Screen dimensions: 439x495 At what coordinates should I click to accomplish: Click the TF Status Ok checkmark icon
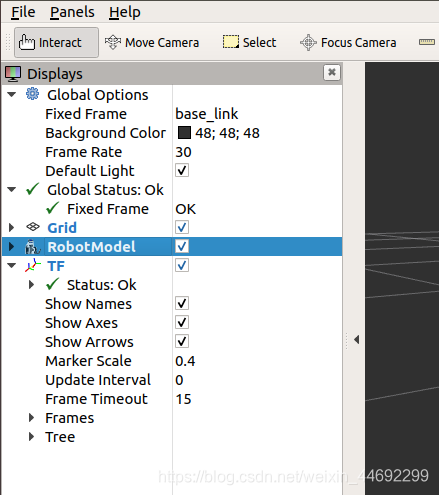pyautogui.click(x=53, y=284)
